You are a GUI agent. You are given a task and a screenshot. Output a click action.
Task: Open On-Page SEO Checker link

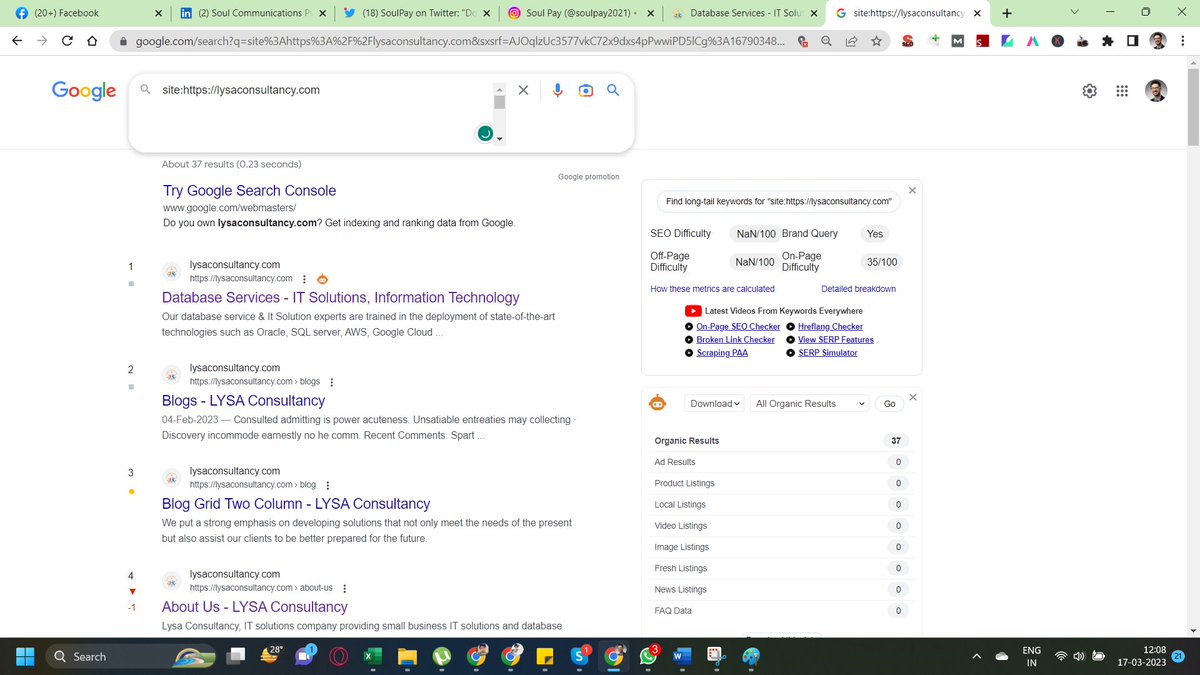coord(738,326)
